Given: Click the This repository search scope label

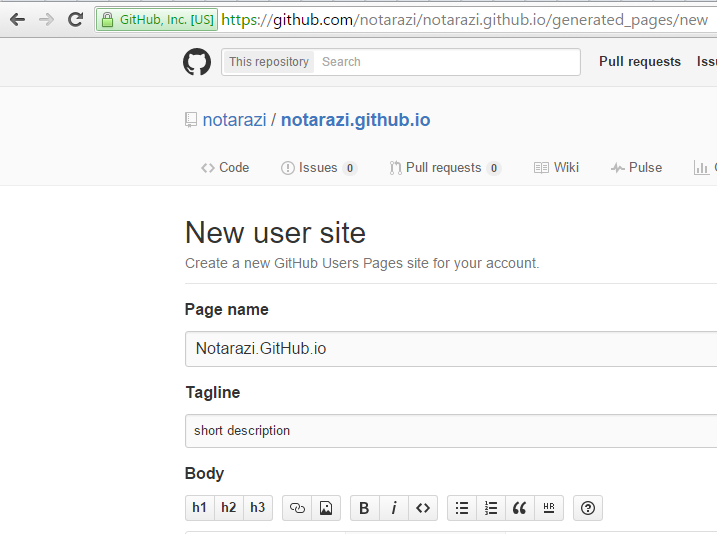Looking at the screenshot, I should [269, 62].
